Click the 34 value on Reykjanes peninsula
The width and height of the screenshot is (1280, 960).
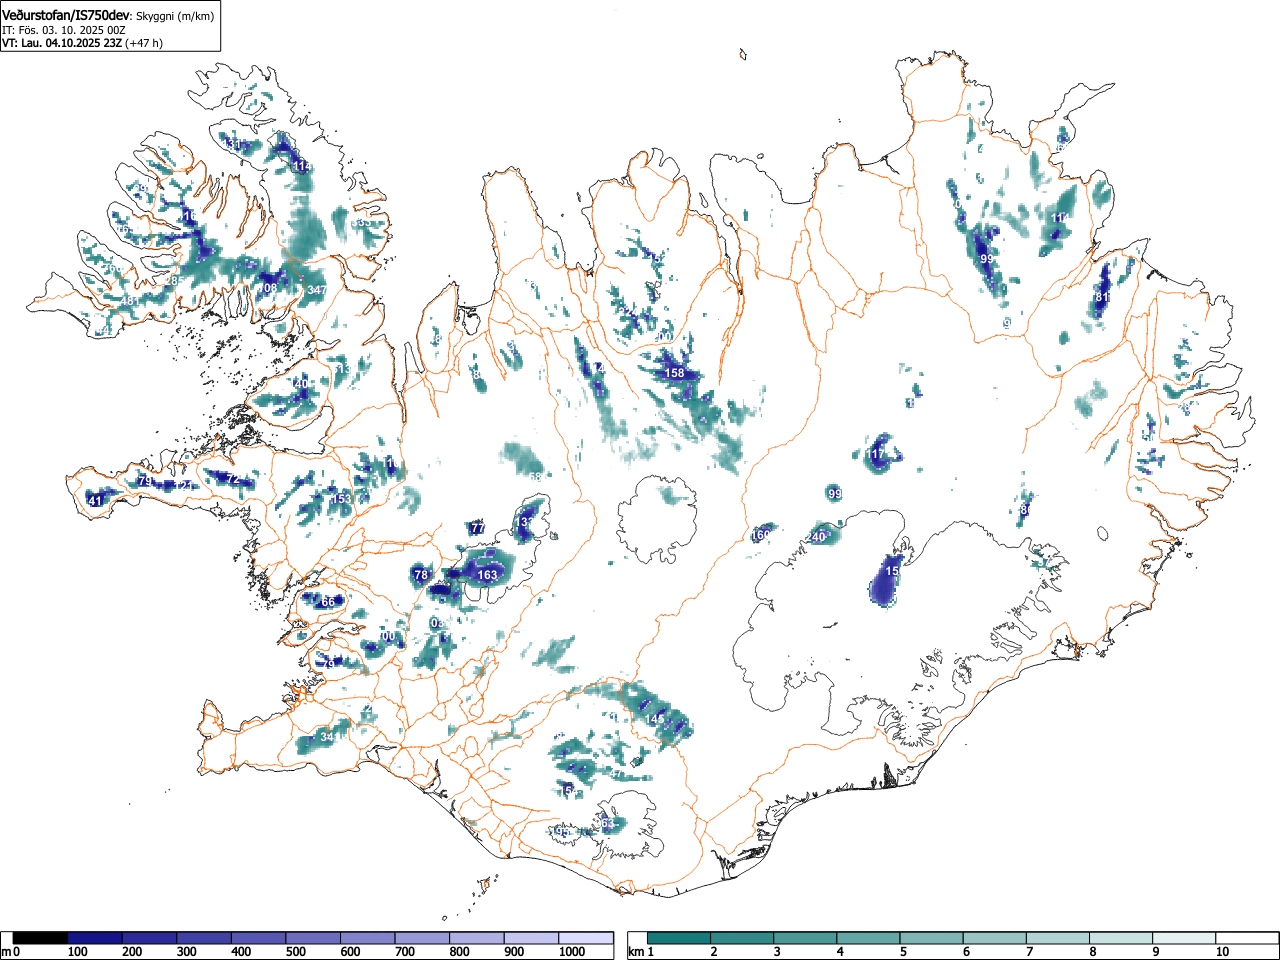click(327, 737)
